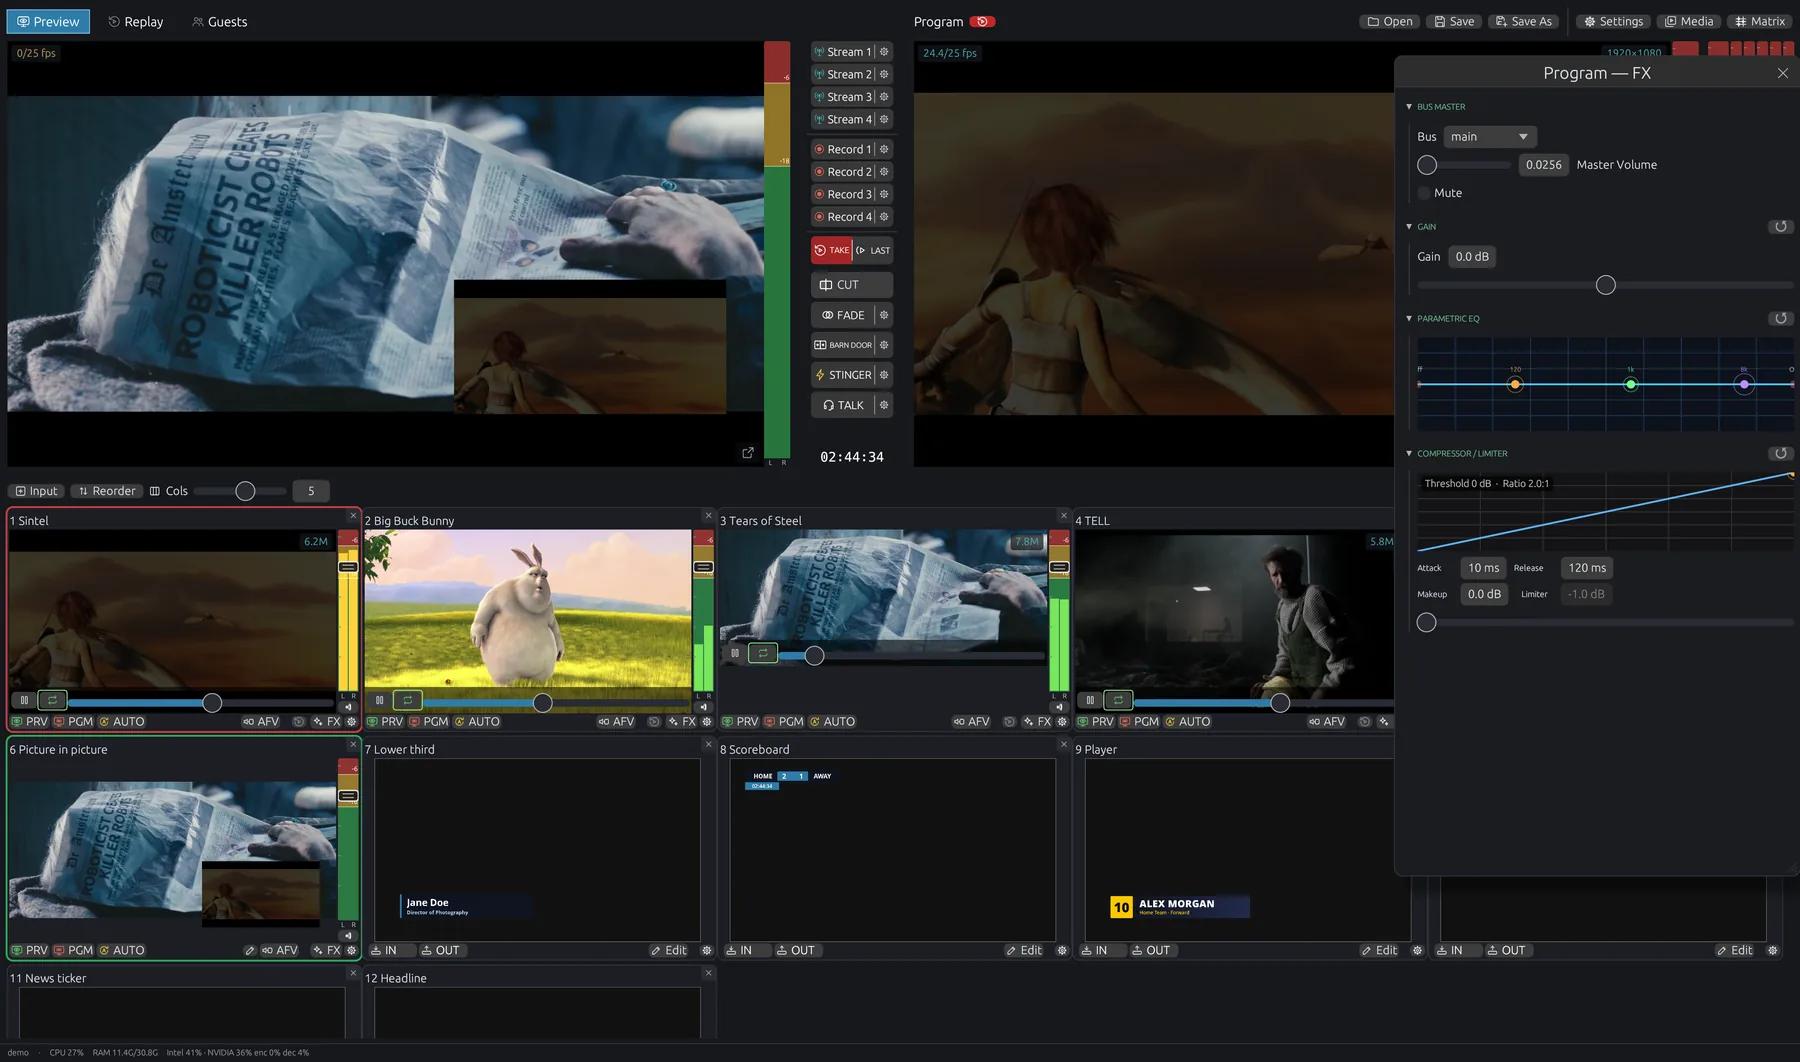The image size is (1800, 1062).
Task: Open FX for the Sintel input
Action: pyautogui.click(x=326, y=722)
